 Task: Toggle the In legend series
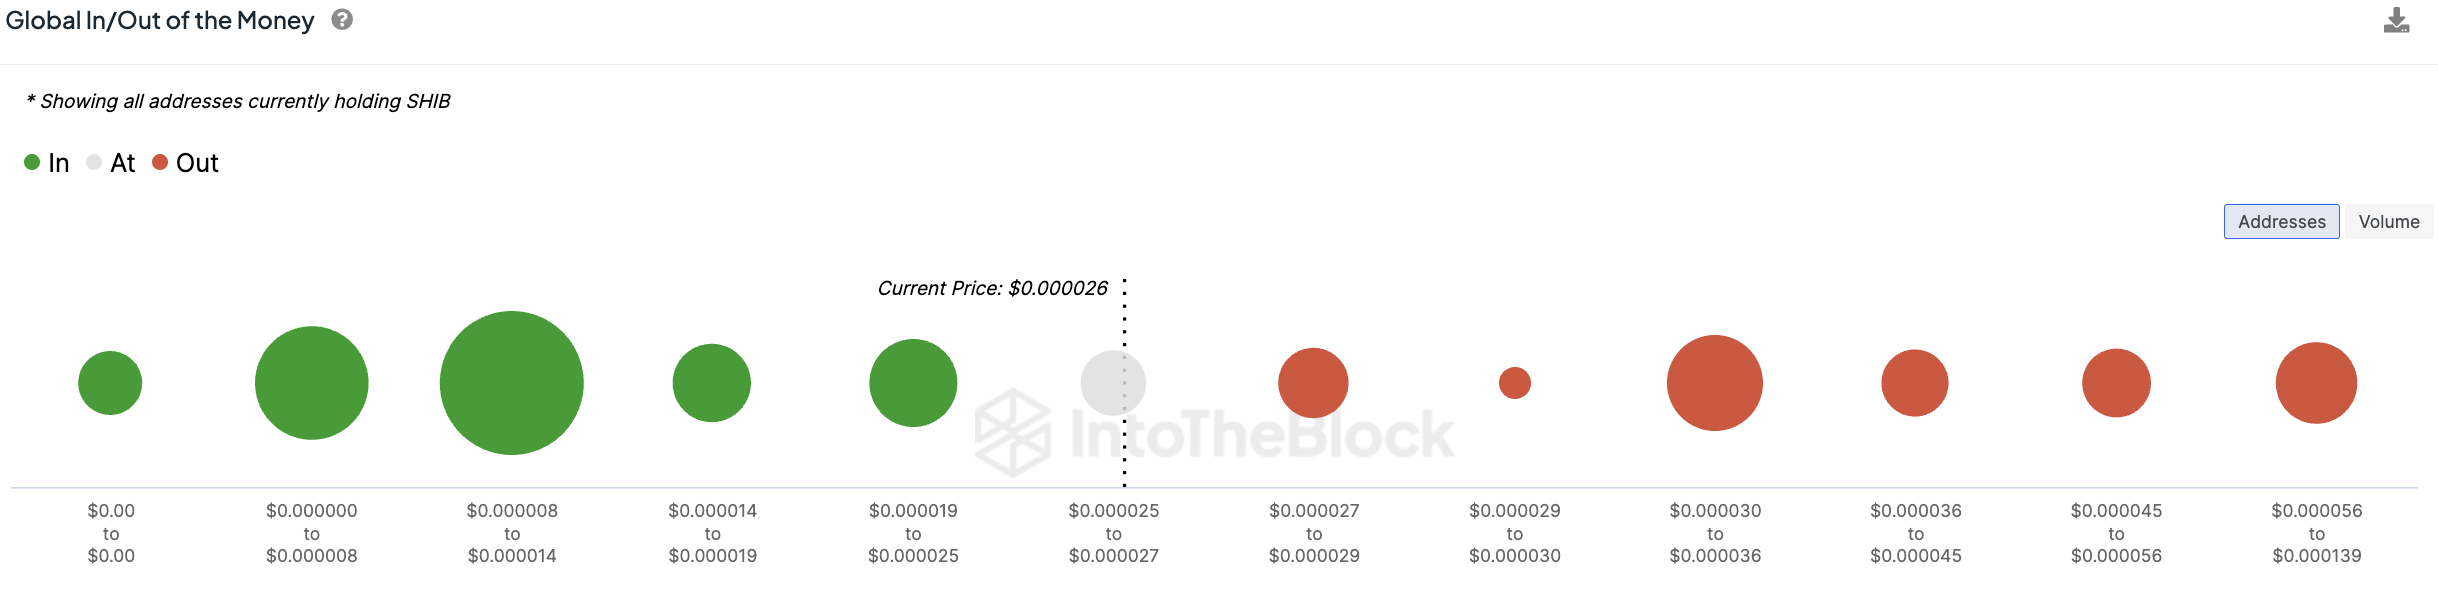click(47, 163)
